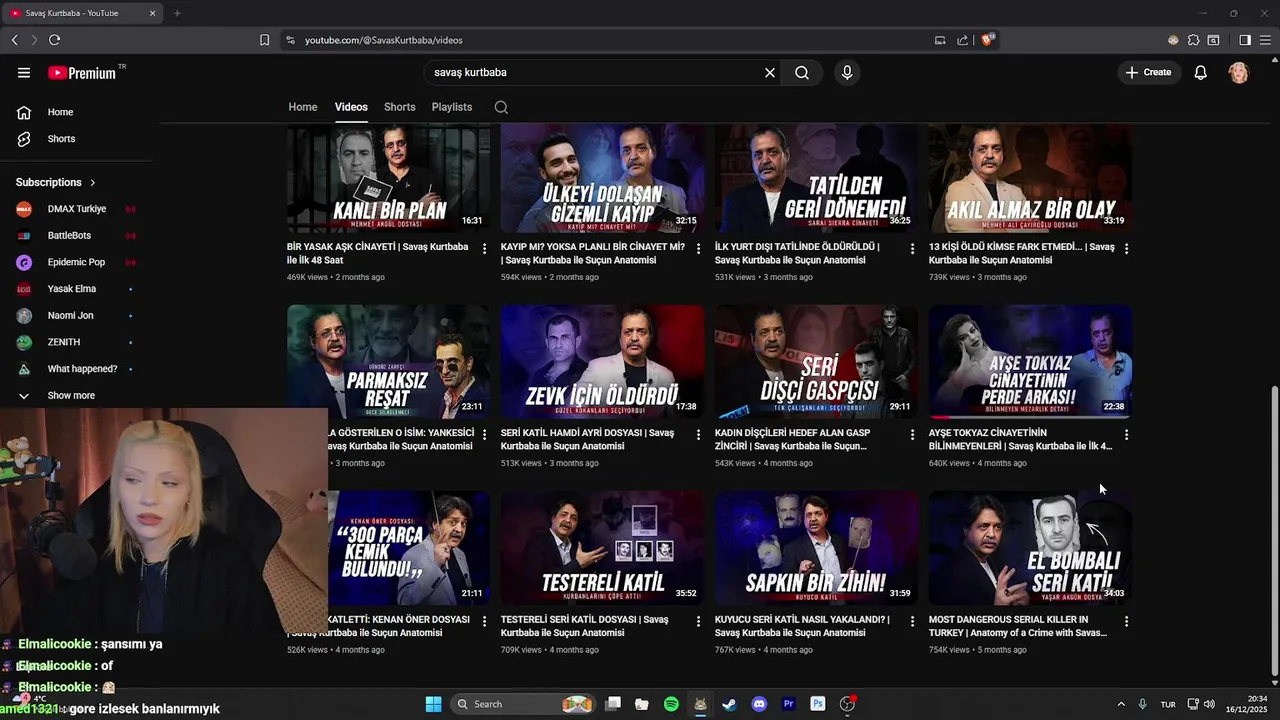The width and height of the screenshot is (1280, 720).
Task: Open video title KAYIP MI? YOKSA PLANLI
Action: tap(593, 253)
